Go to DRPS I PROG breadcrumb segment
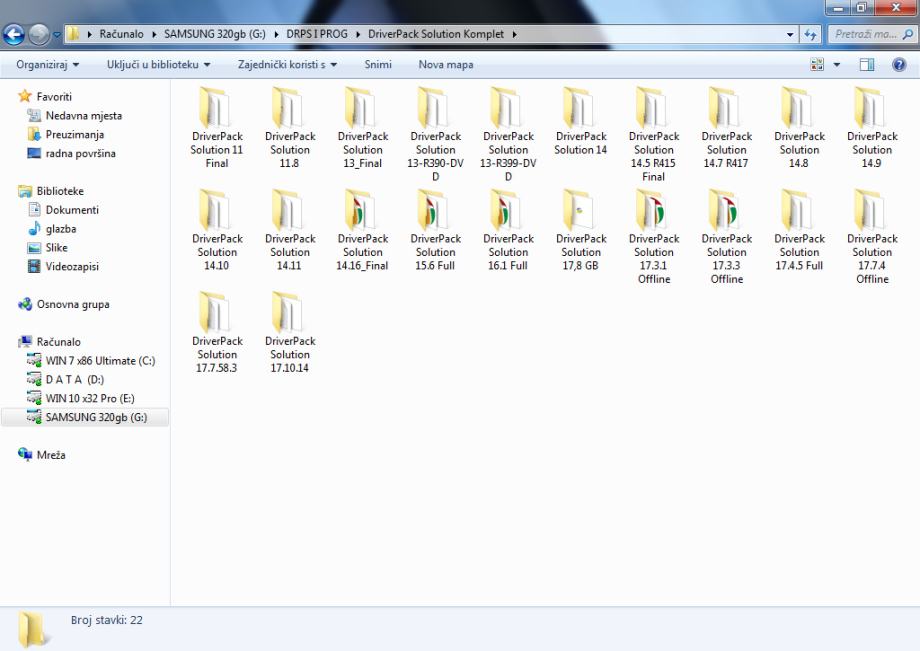 click(317, 34)
